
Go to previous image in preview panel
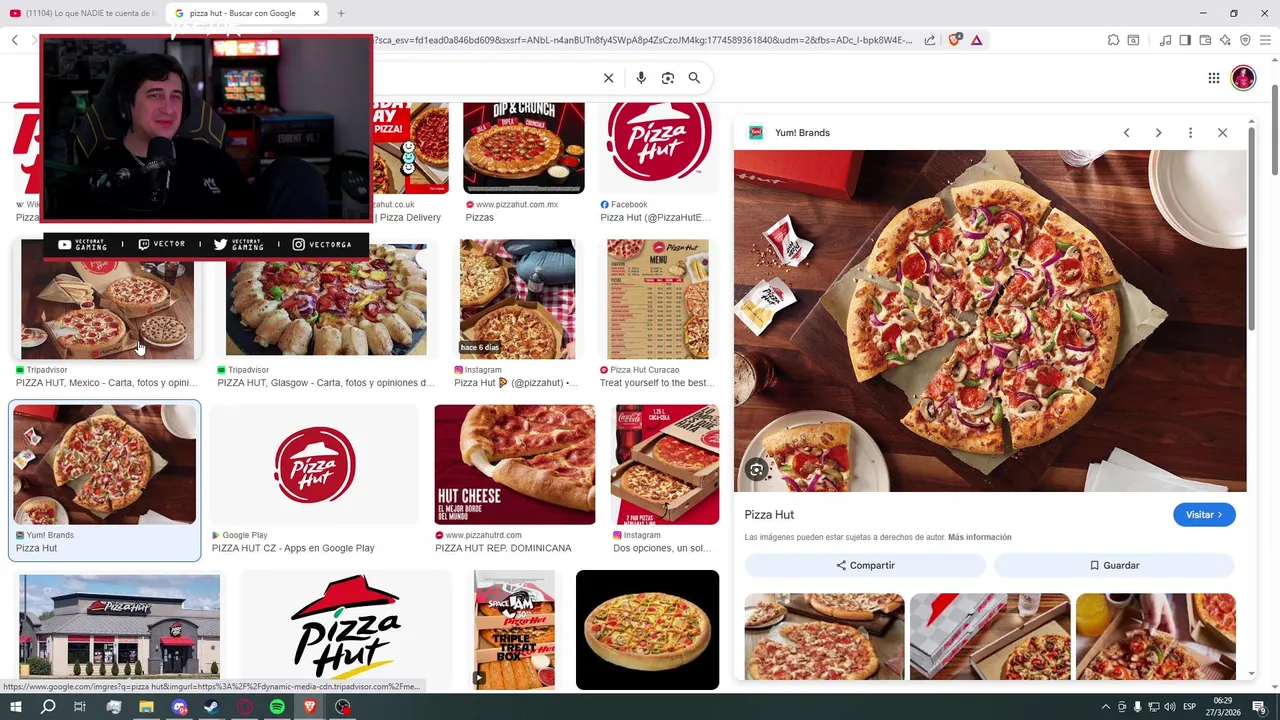[x=1126, y=133]
